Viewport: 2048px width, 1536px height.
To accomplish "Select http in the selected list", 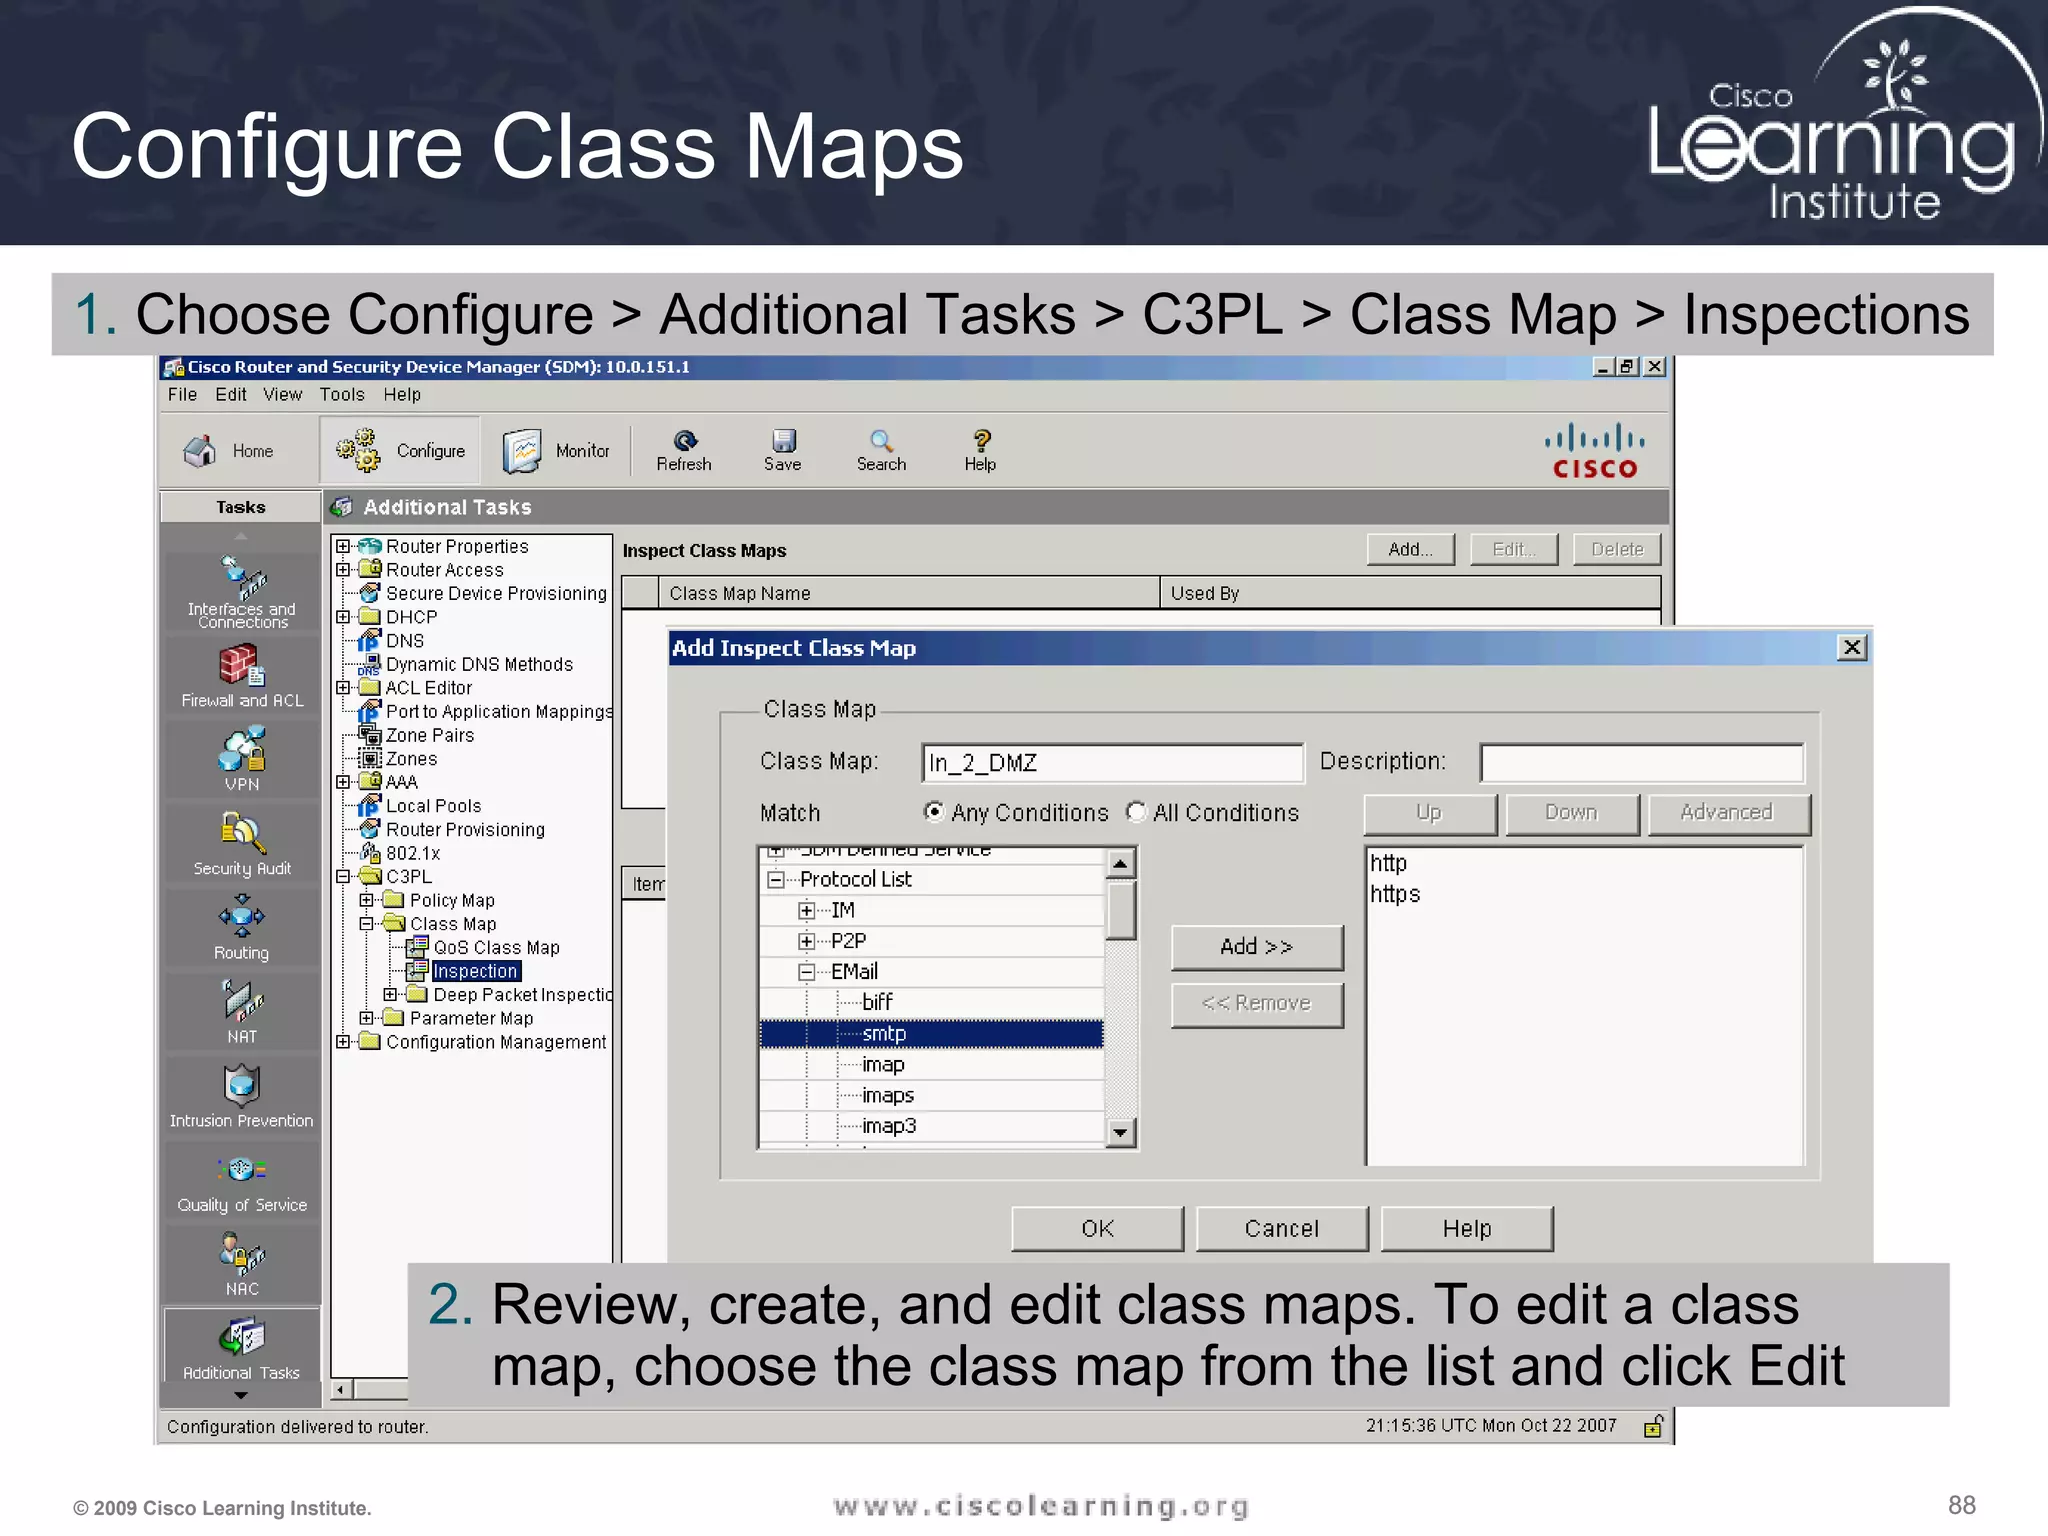I will point(1388,863).
